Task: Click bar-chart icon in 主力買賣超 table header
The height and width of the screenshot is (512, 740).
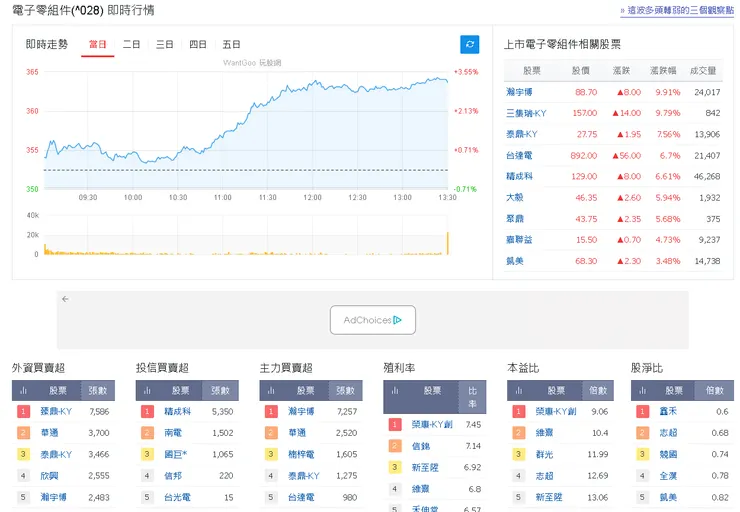Action: (271, 391)
